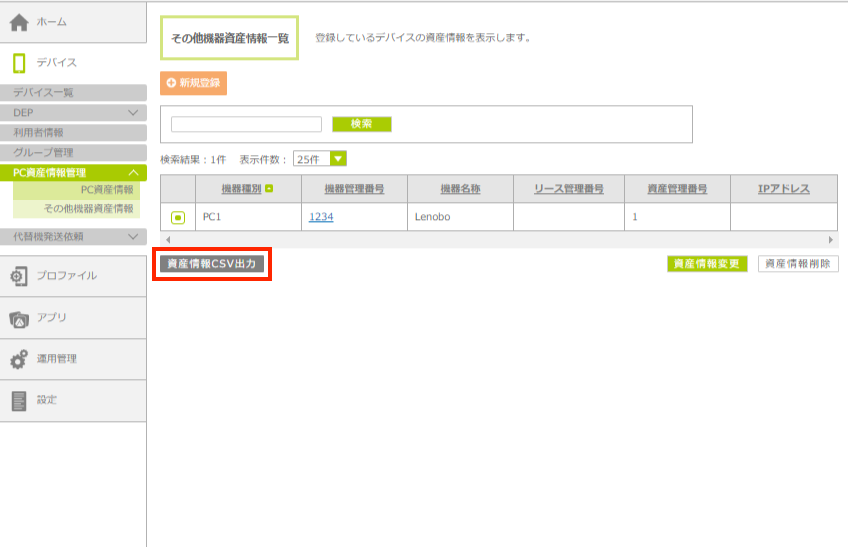The height and width of the screenshot is (547, 848).
Task: Click the green device icon beside デバイス
Action: [x=19, y=63]
